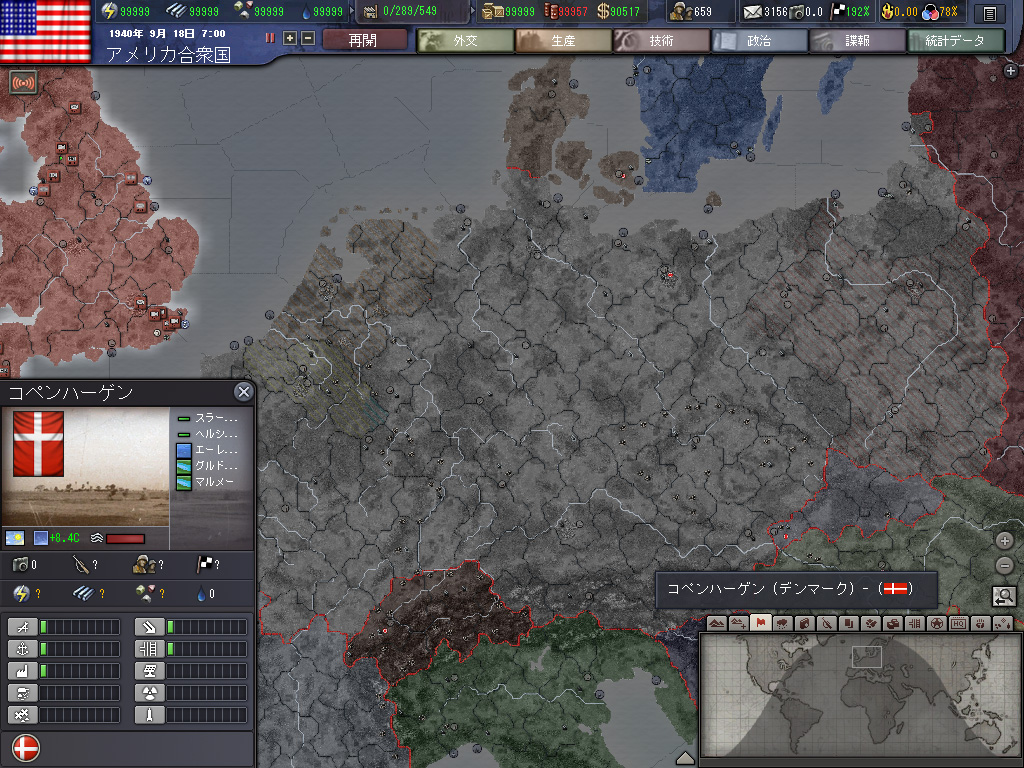
Task: Click the infrastructure level bar
Action: click(x=207, y=649)
